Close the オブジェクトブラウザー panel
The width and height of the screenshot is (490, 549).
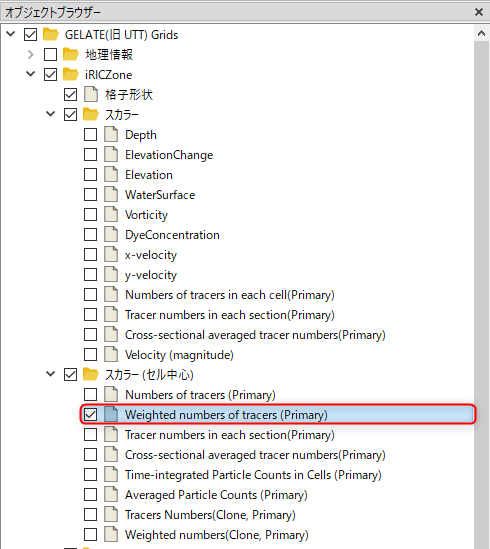pyautogui.click(x=479, y=12)
